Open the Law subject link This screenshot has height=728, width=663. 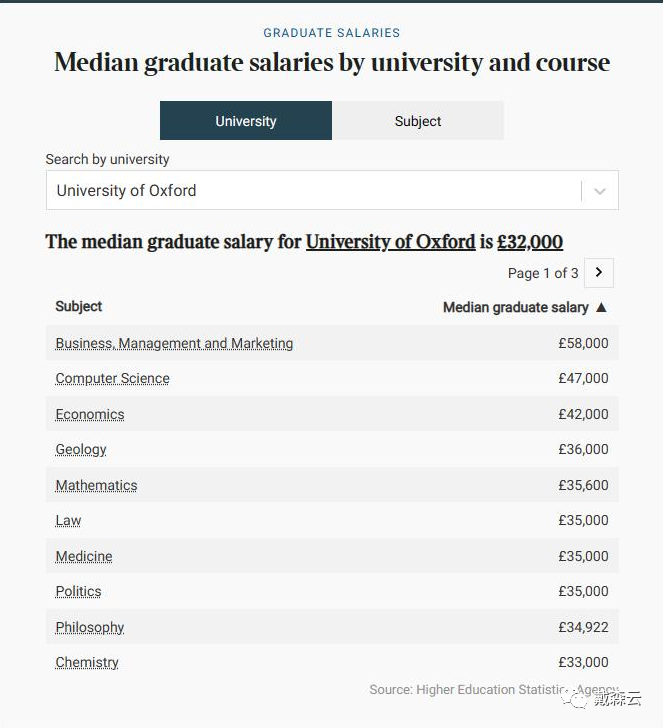68,520
